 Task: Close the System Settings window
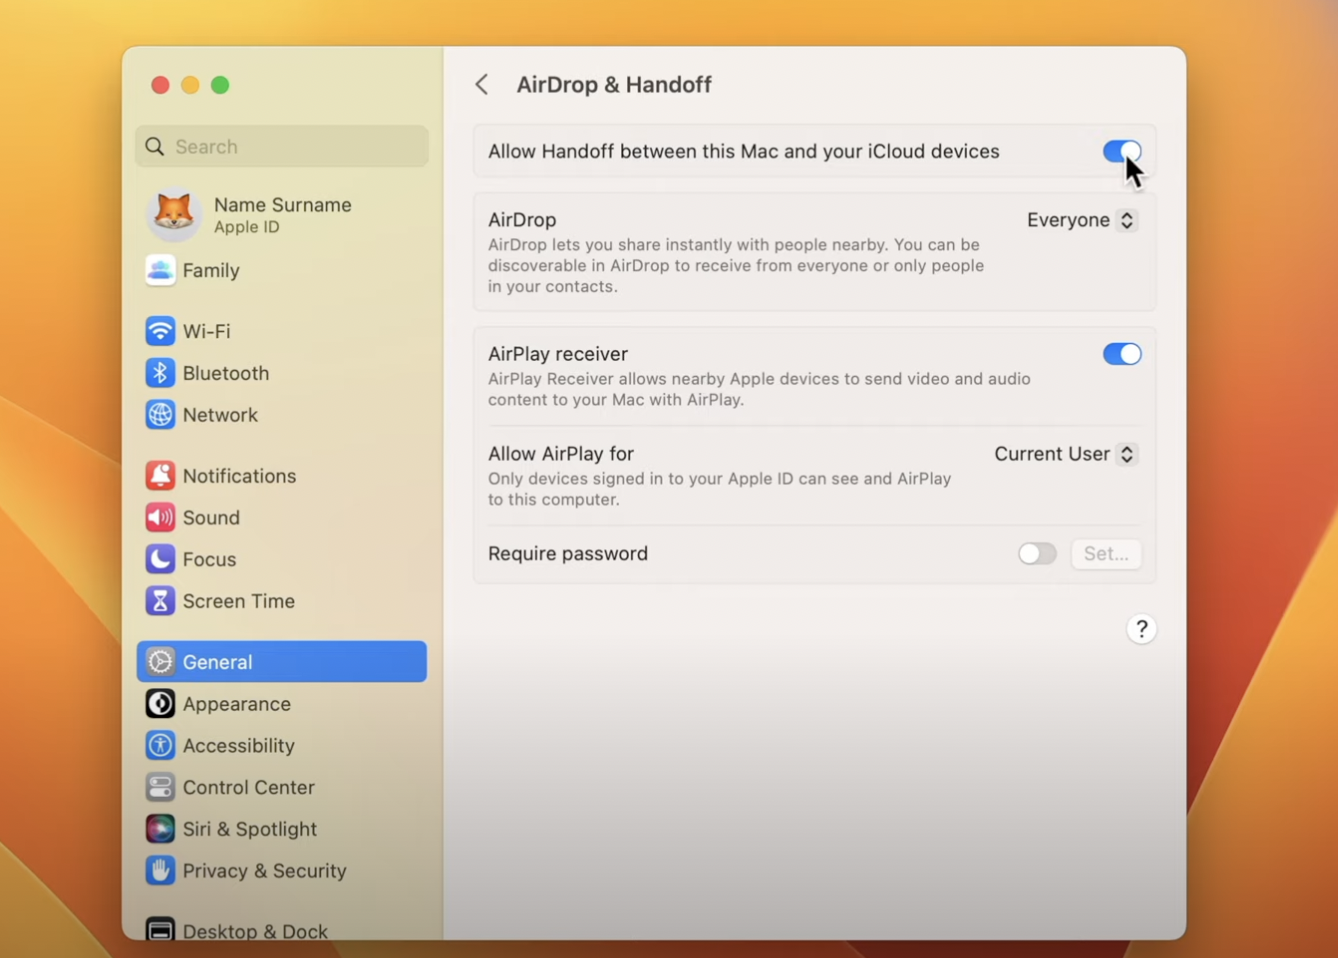click(160, 85)
